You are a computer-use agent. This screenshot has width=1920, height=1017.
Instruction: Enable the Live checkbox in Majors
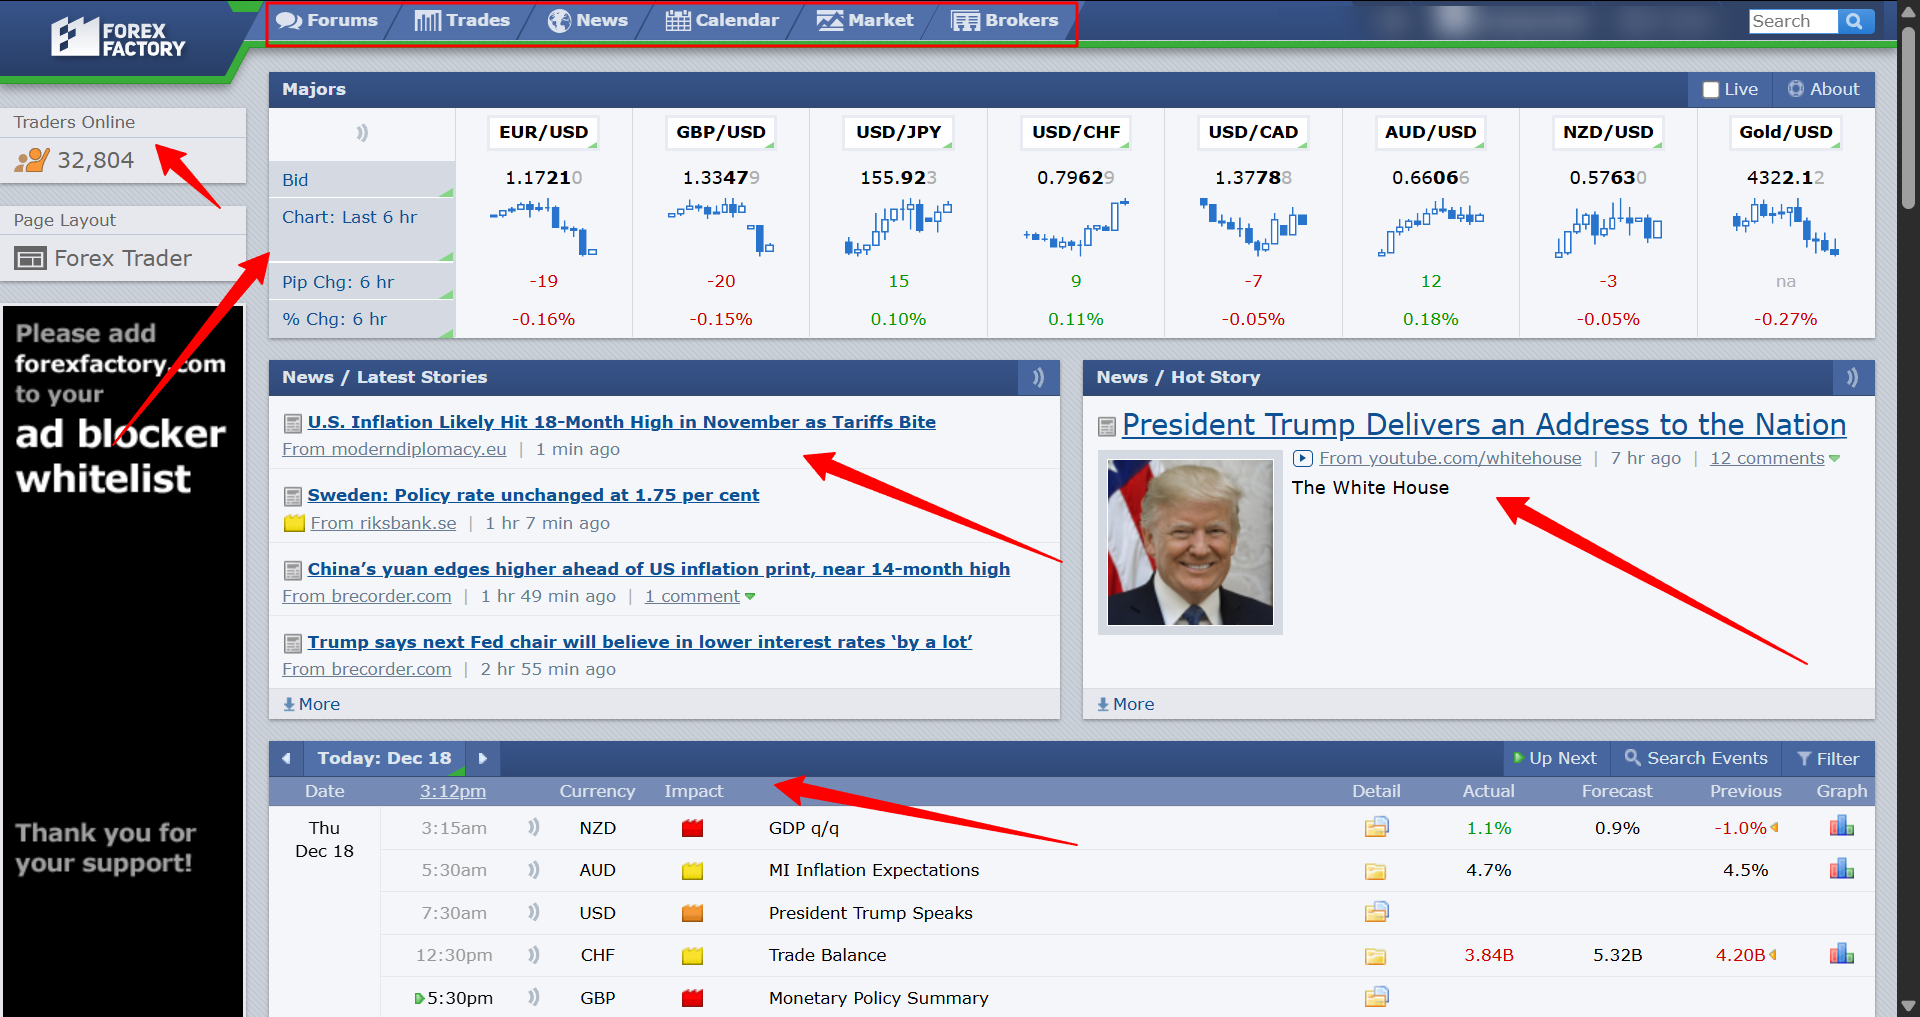(1711, 90)
